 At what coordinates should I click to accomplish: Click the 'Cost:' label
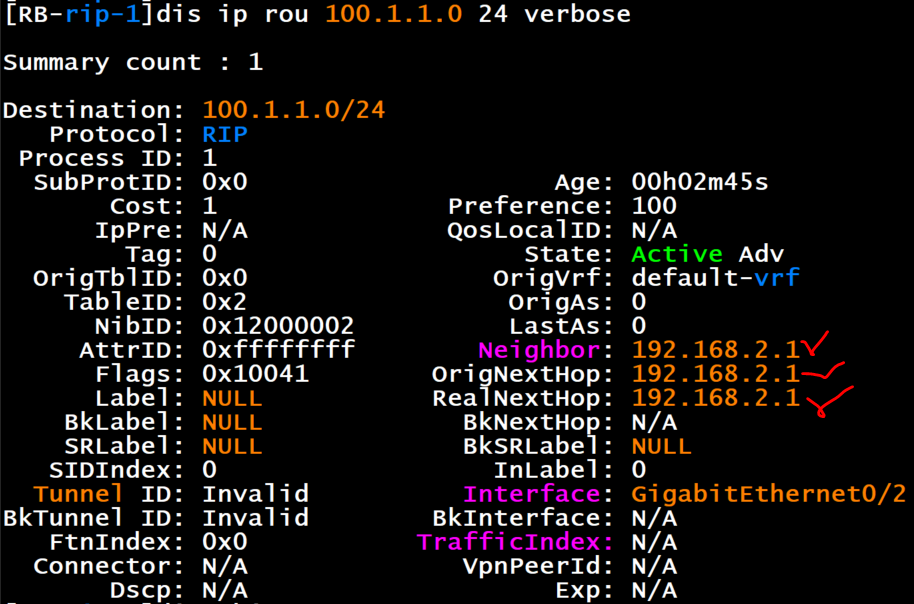tap(147, 206)
